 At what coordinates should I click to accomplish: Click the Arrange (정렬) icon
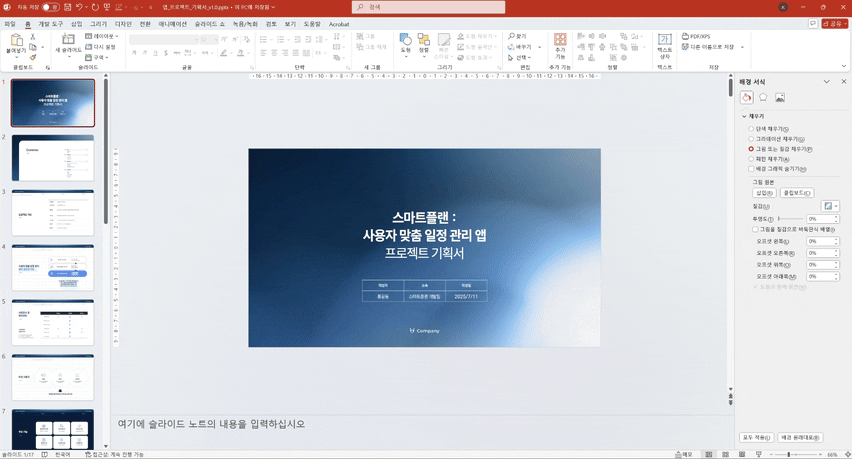pos(423,39)
